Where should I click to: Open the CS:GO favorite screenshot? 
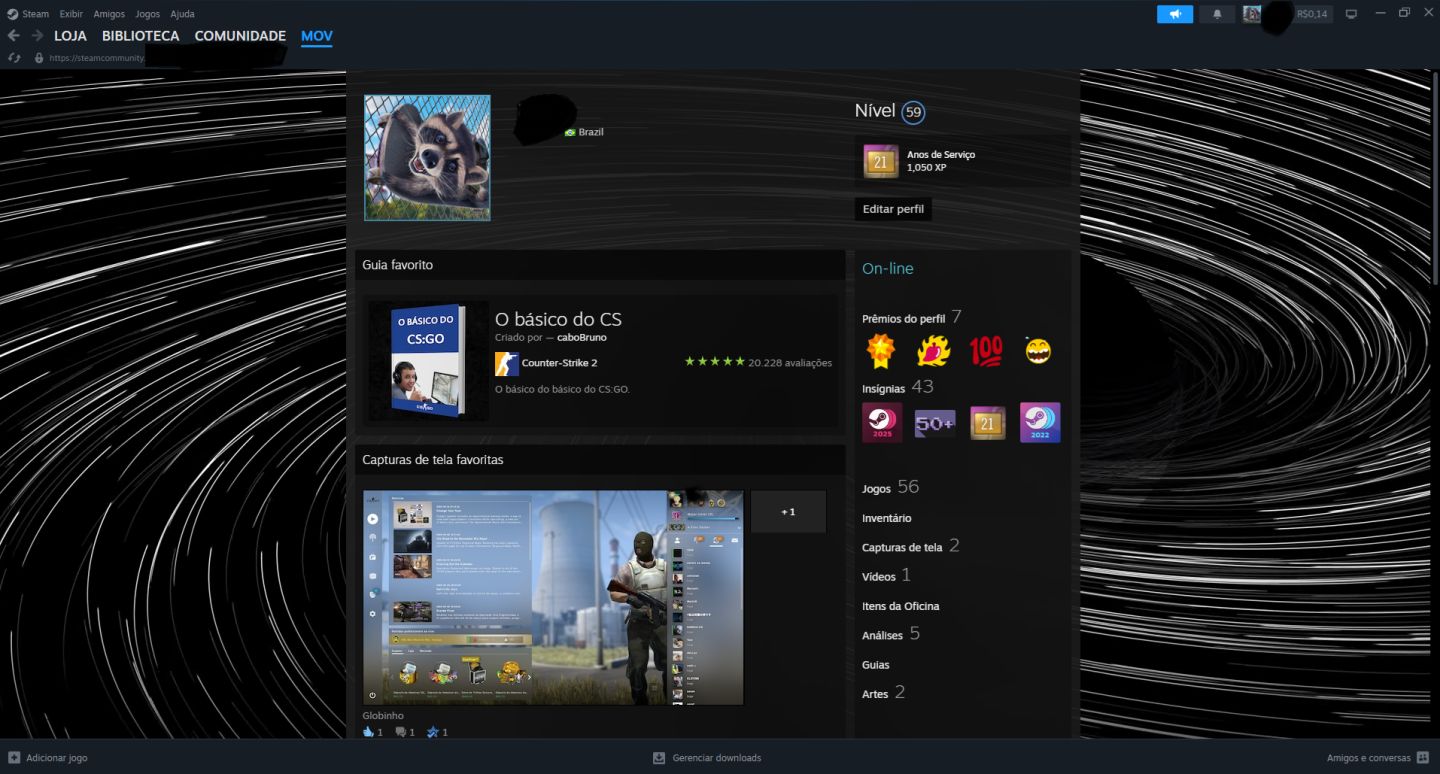pos(553,597)
